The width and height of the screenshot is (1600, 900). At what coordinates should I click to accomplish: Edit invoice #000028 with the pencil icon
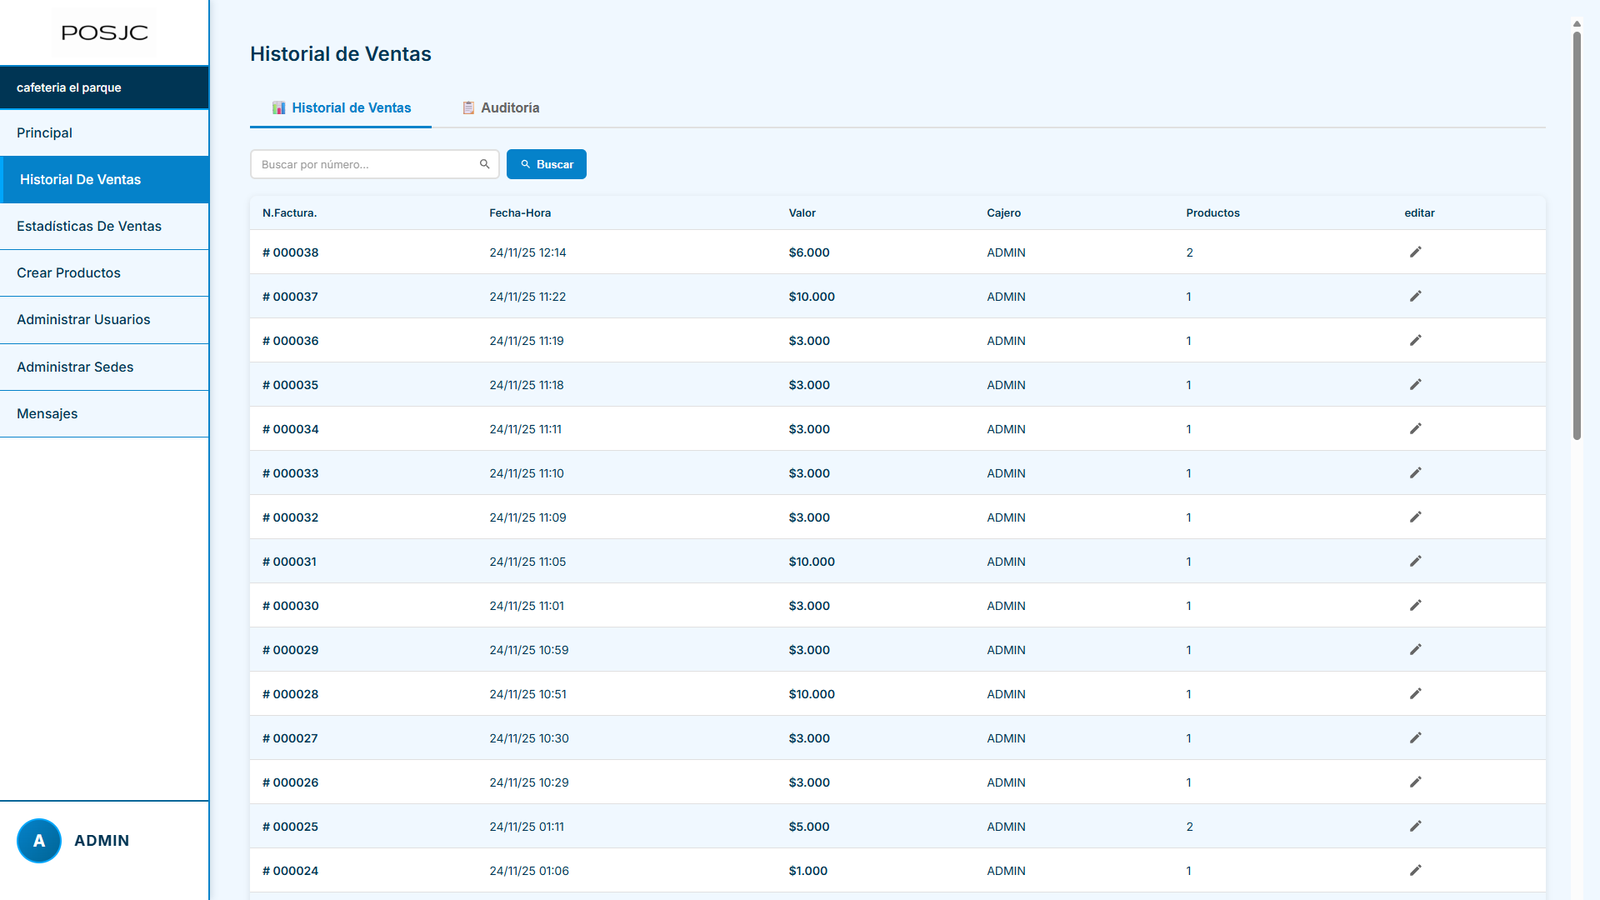click(1415, 694)
